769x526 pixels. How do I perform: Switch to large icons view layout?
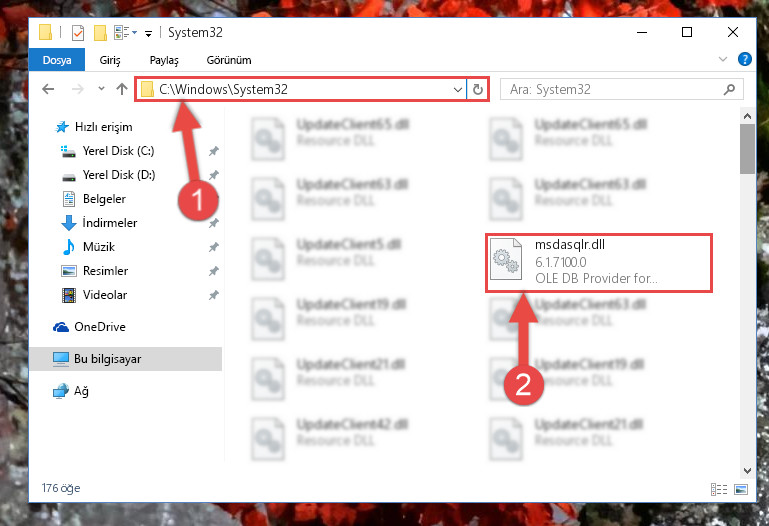741,489
